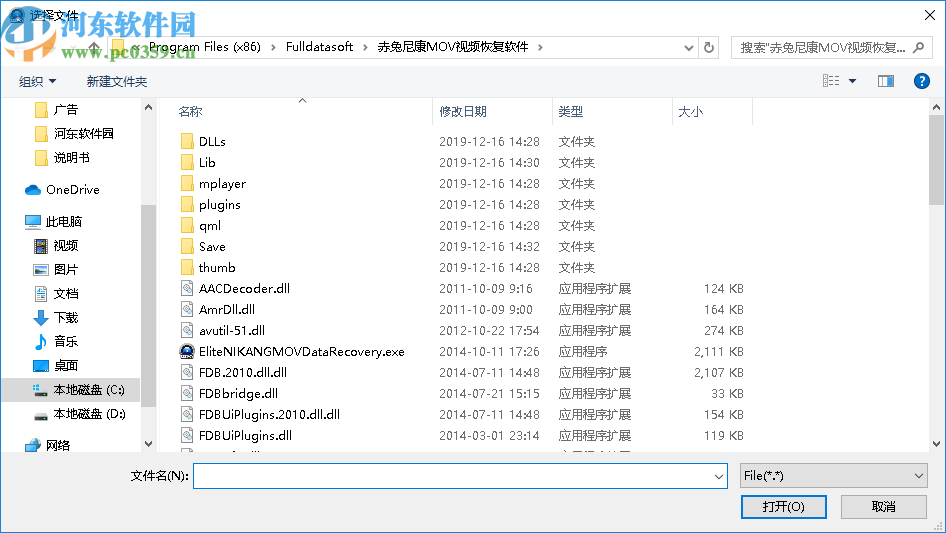Expand the address bar history dropdown
Screen dimensions: 946x533
[688, 48]
